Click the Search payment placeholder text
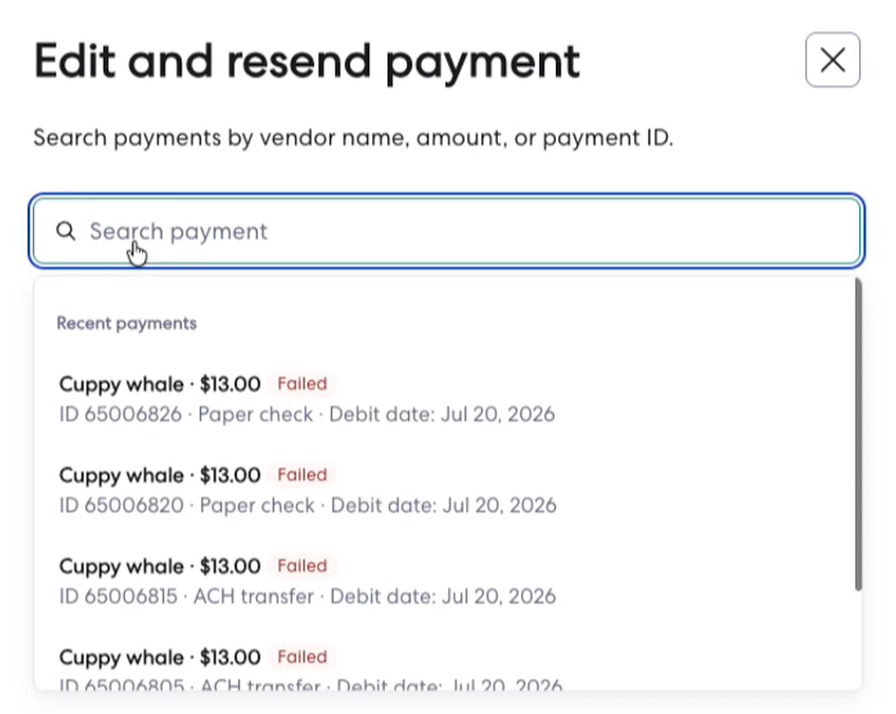 [x=178, y=231]
